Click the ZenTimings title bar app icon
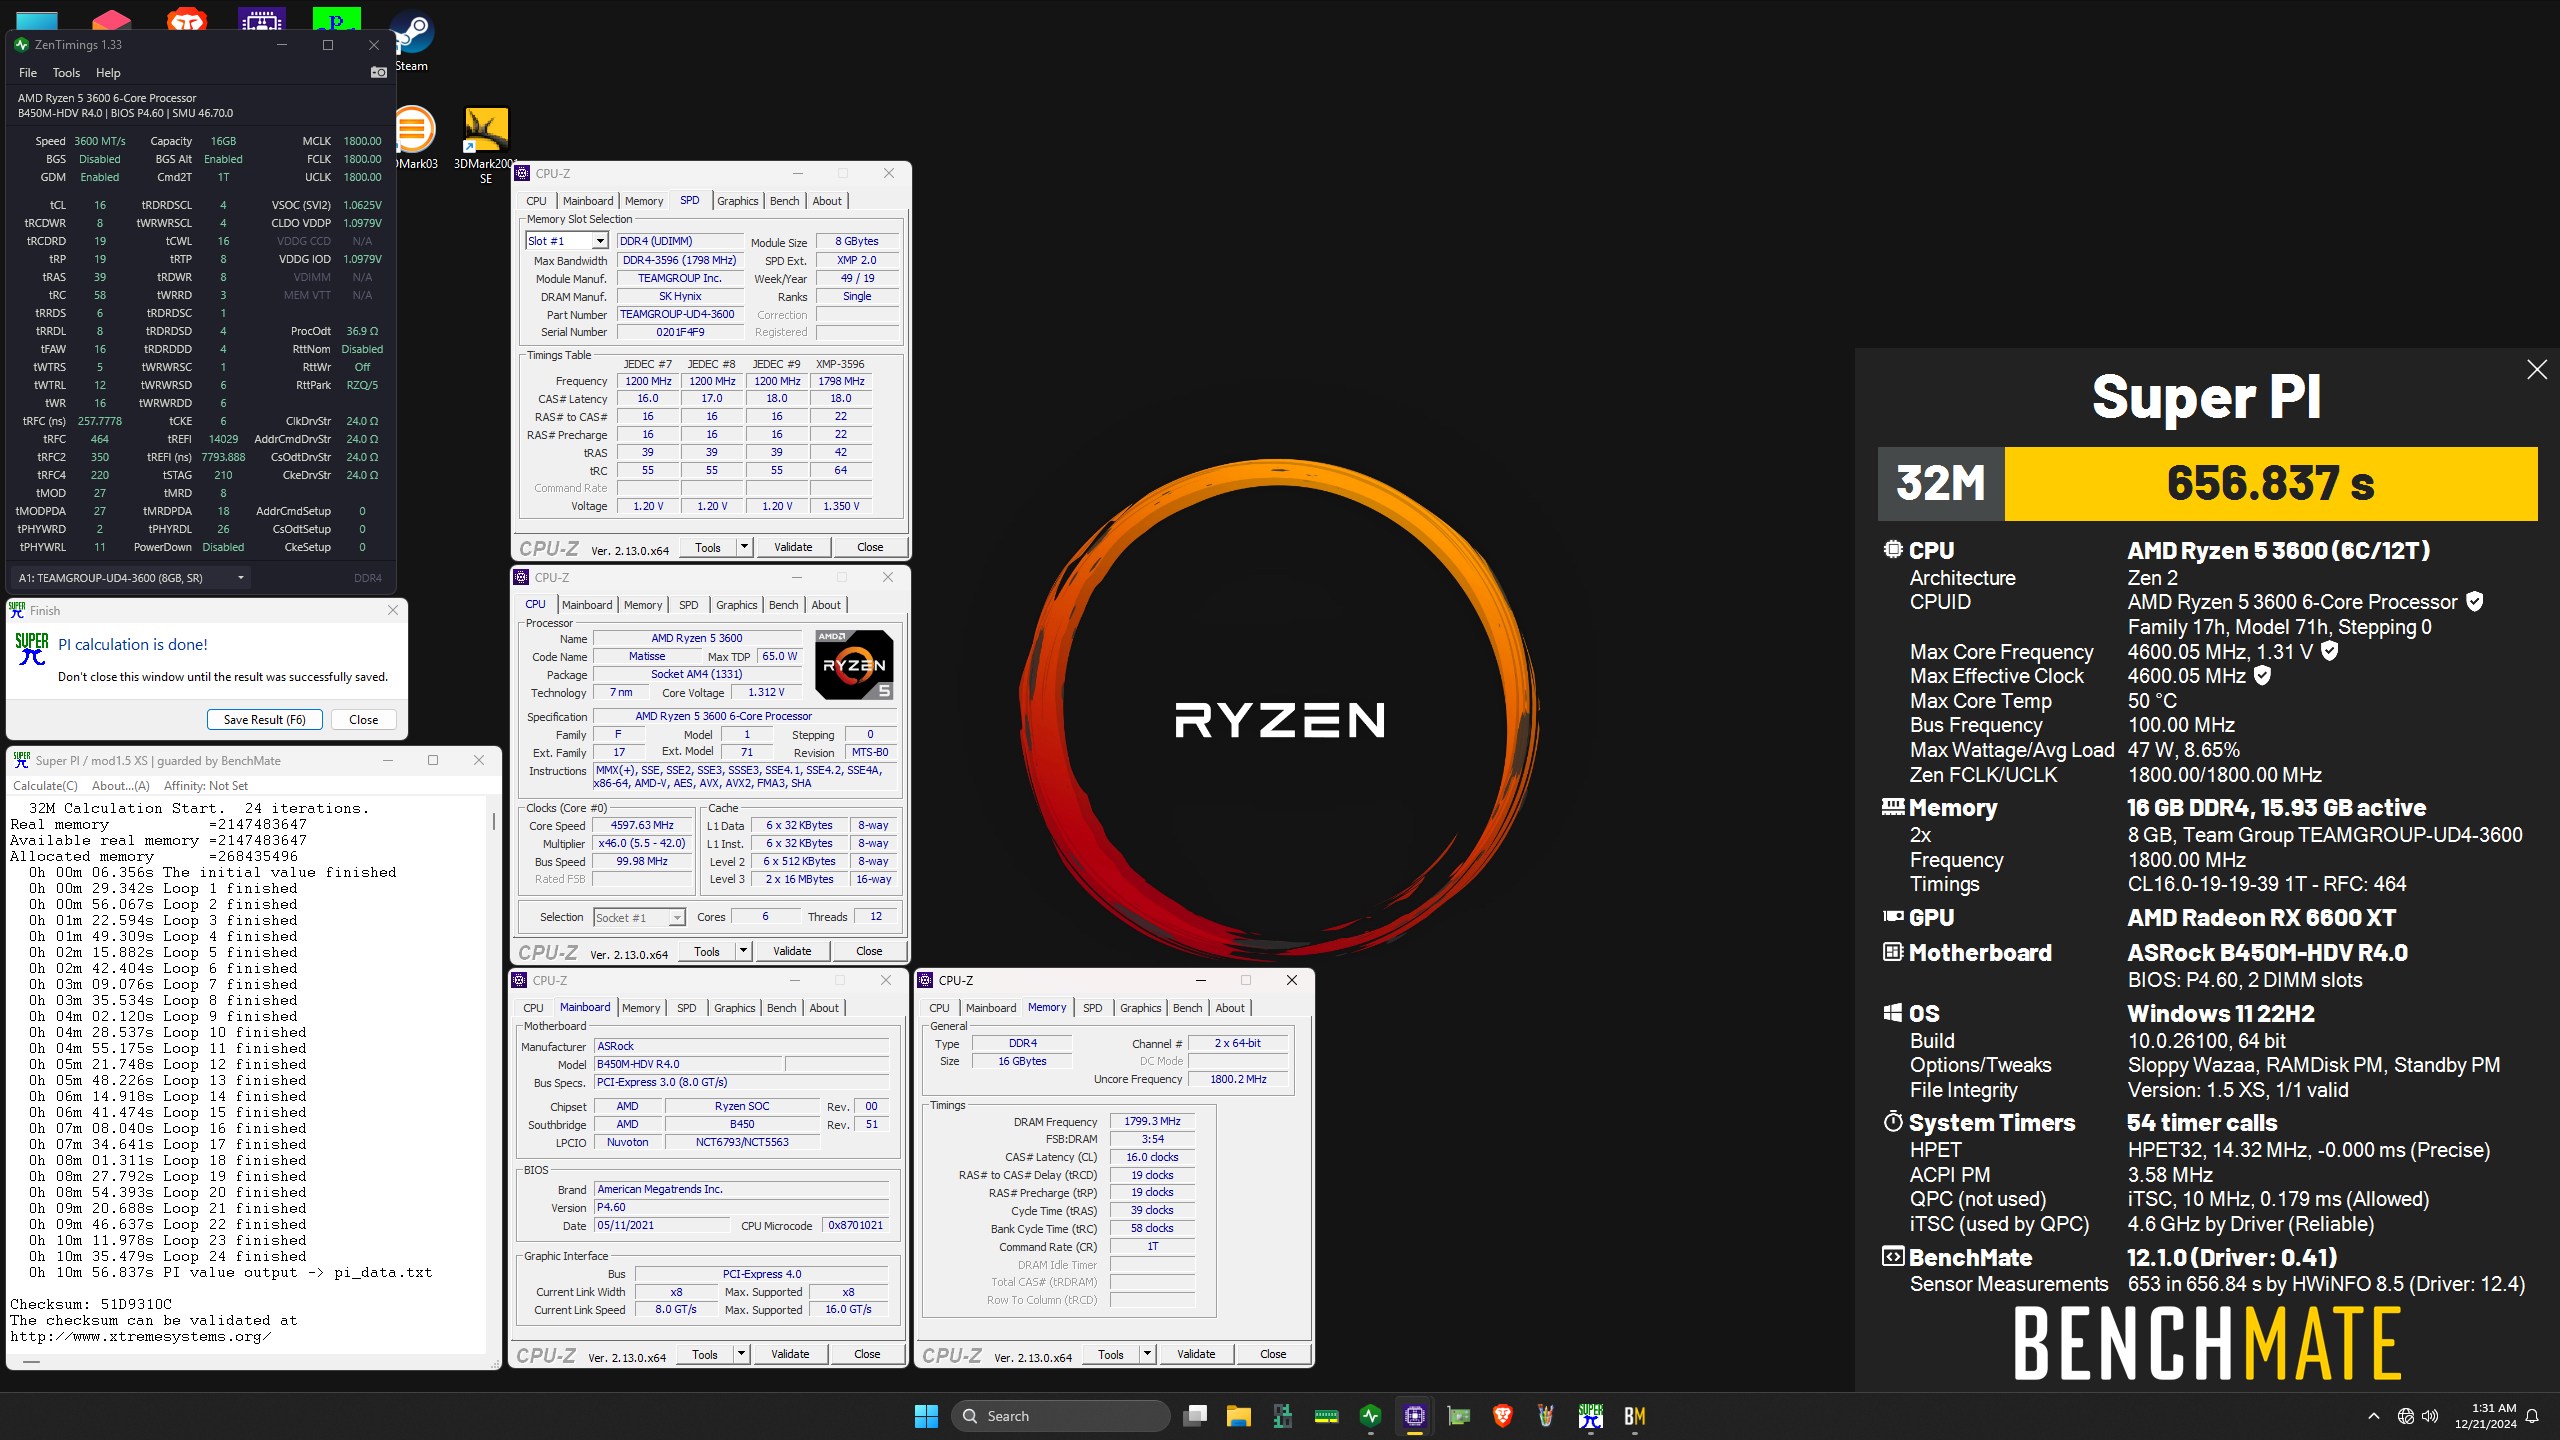The height and width of the screenshot is (1440, 2560). [21, 45]
